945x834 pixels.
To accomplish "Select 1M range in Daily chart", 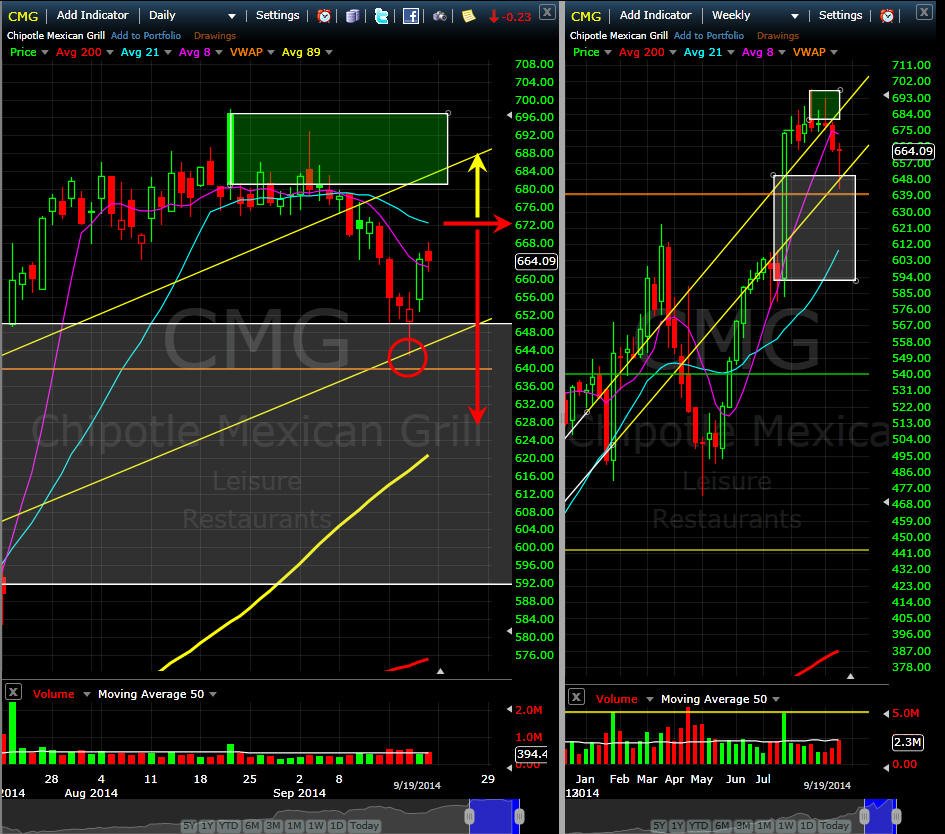I will coord(294,826).
